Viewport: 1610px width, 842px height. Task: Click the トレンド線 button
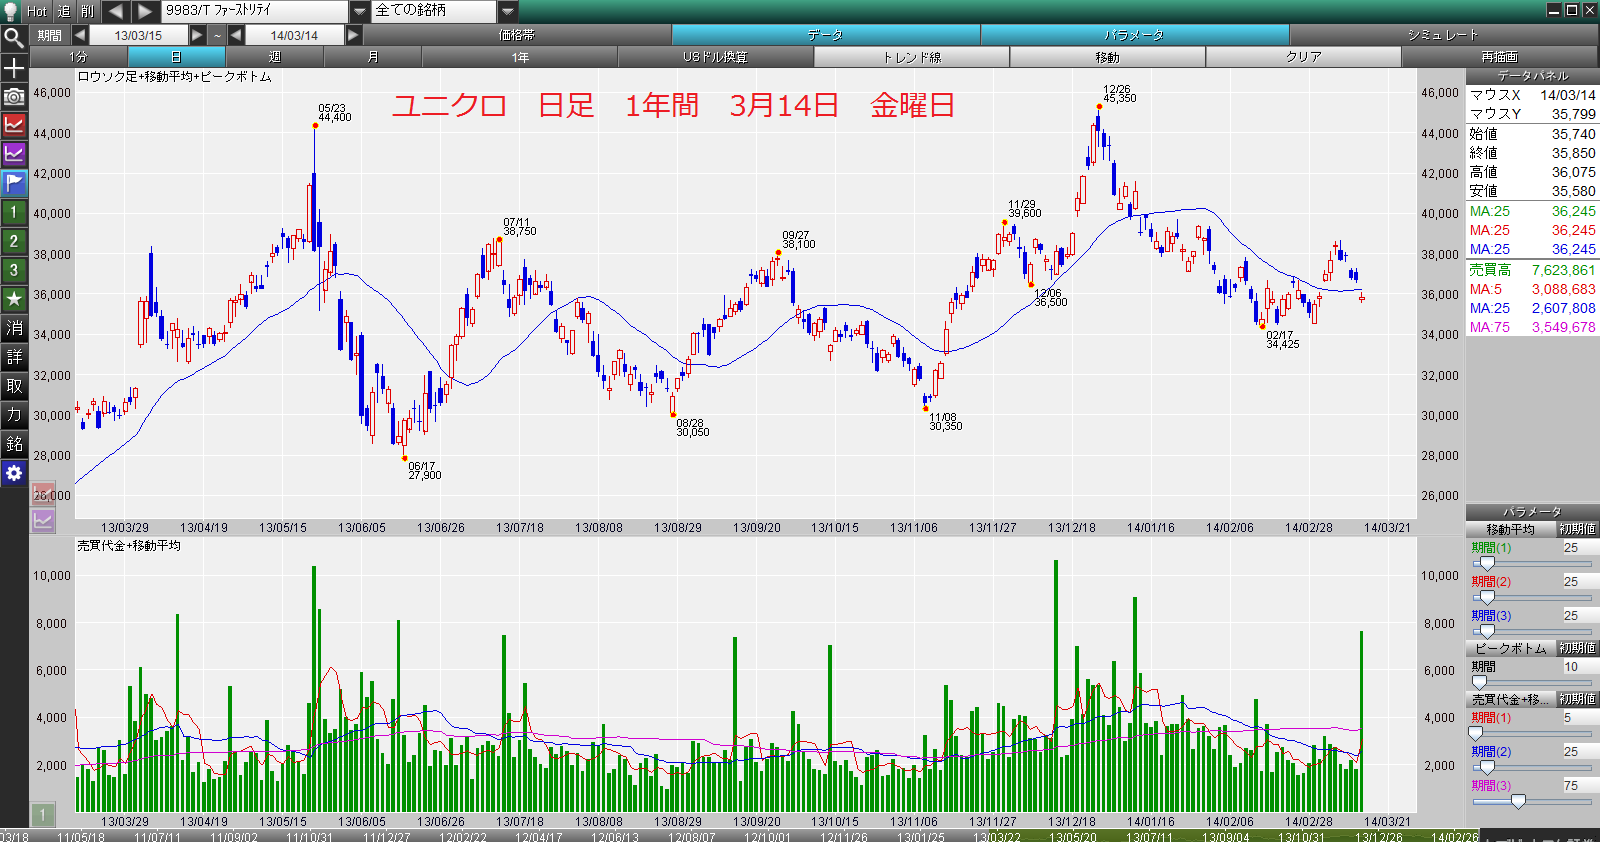pyautogui.click(x=912, y=57)
